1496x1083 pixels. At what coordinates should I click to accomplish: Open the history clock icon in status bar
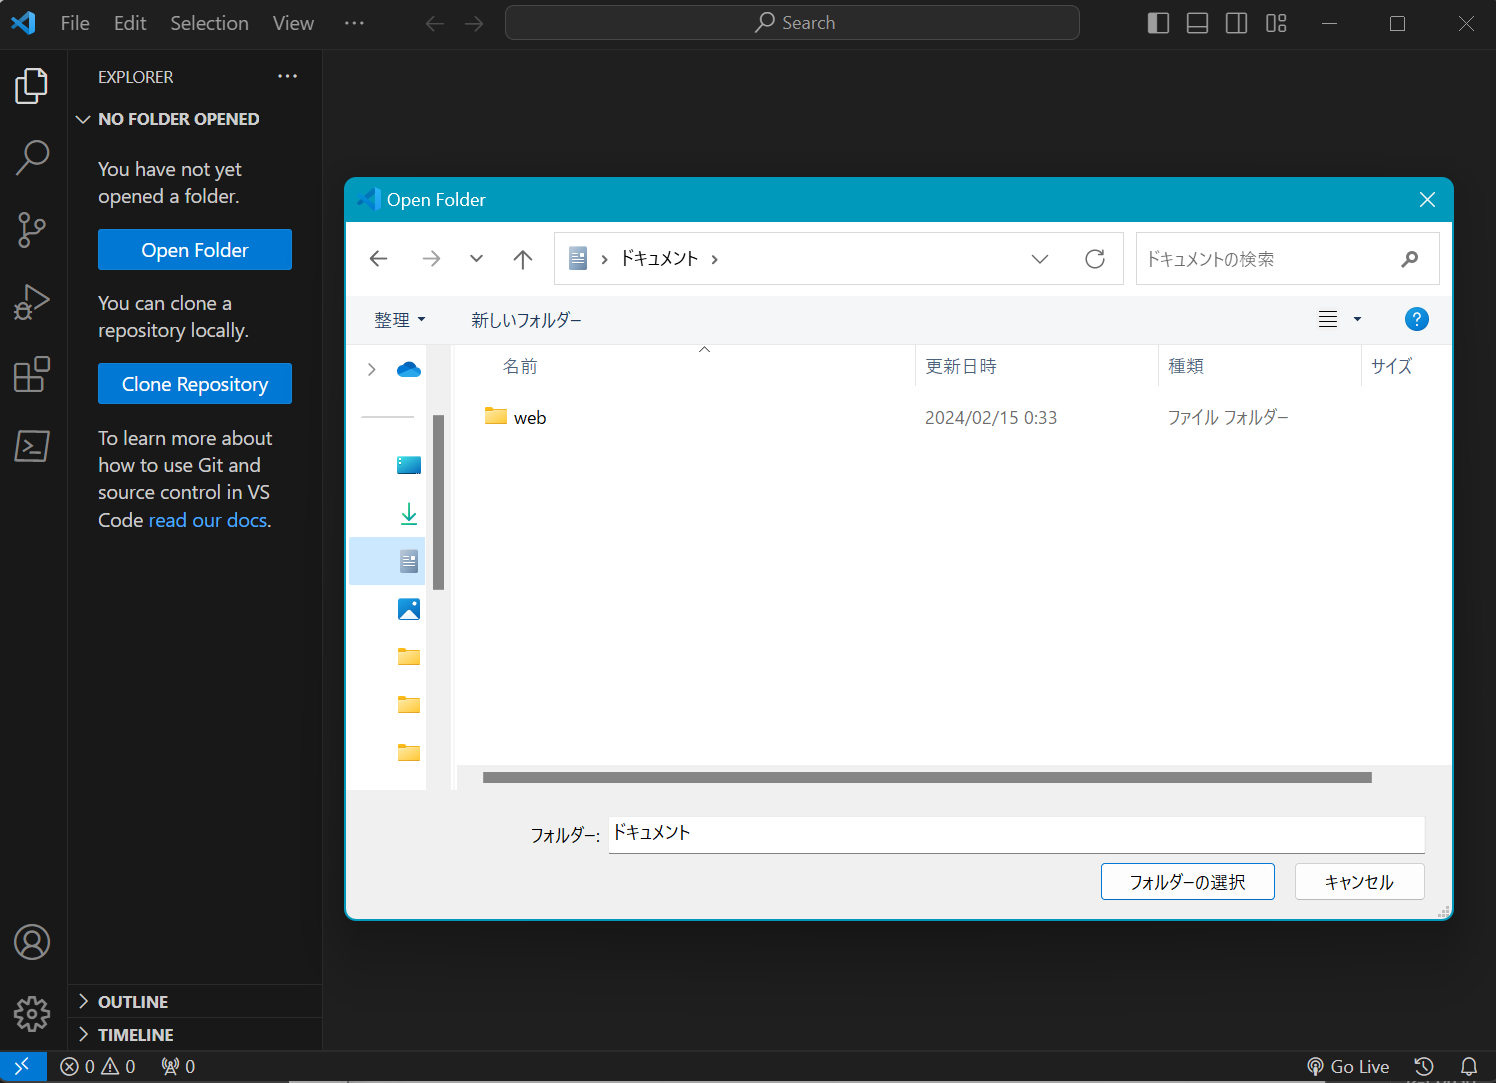1424,1067
